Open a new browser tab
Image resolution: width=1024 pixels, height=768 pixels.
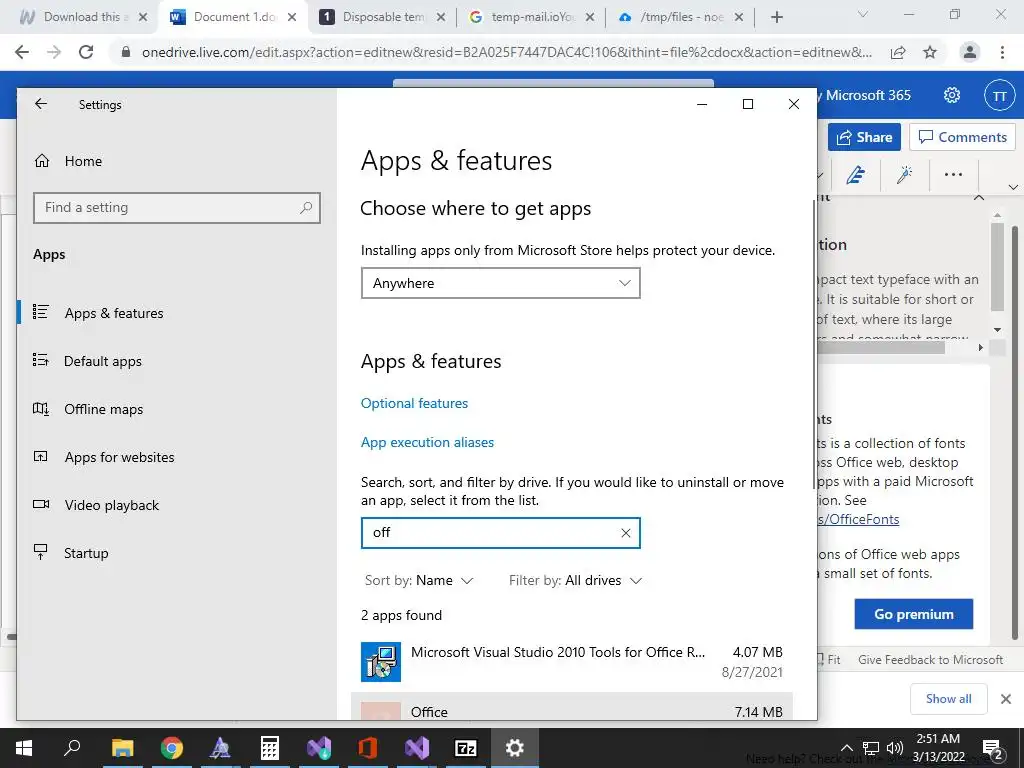pyautogui.click(x=776, y=17)
